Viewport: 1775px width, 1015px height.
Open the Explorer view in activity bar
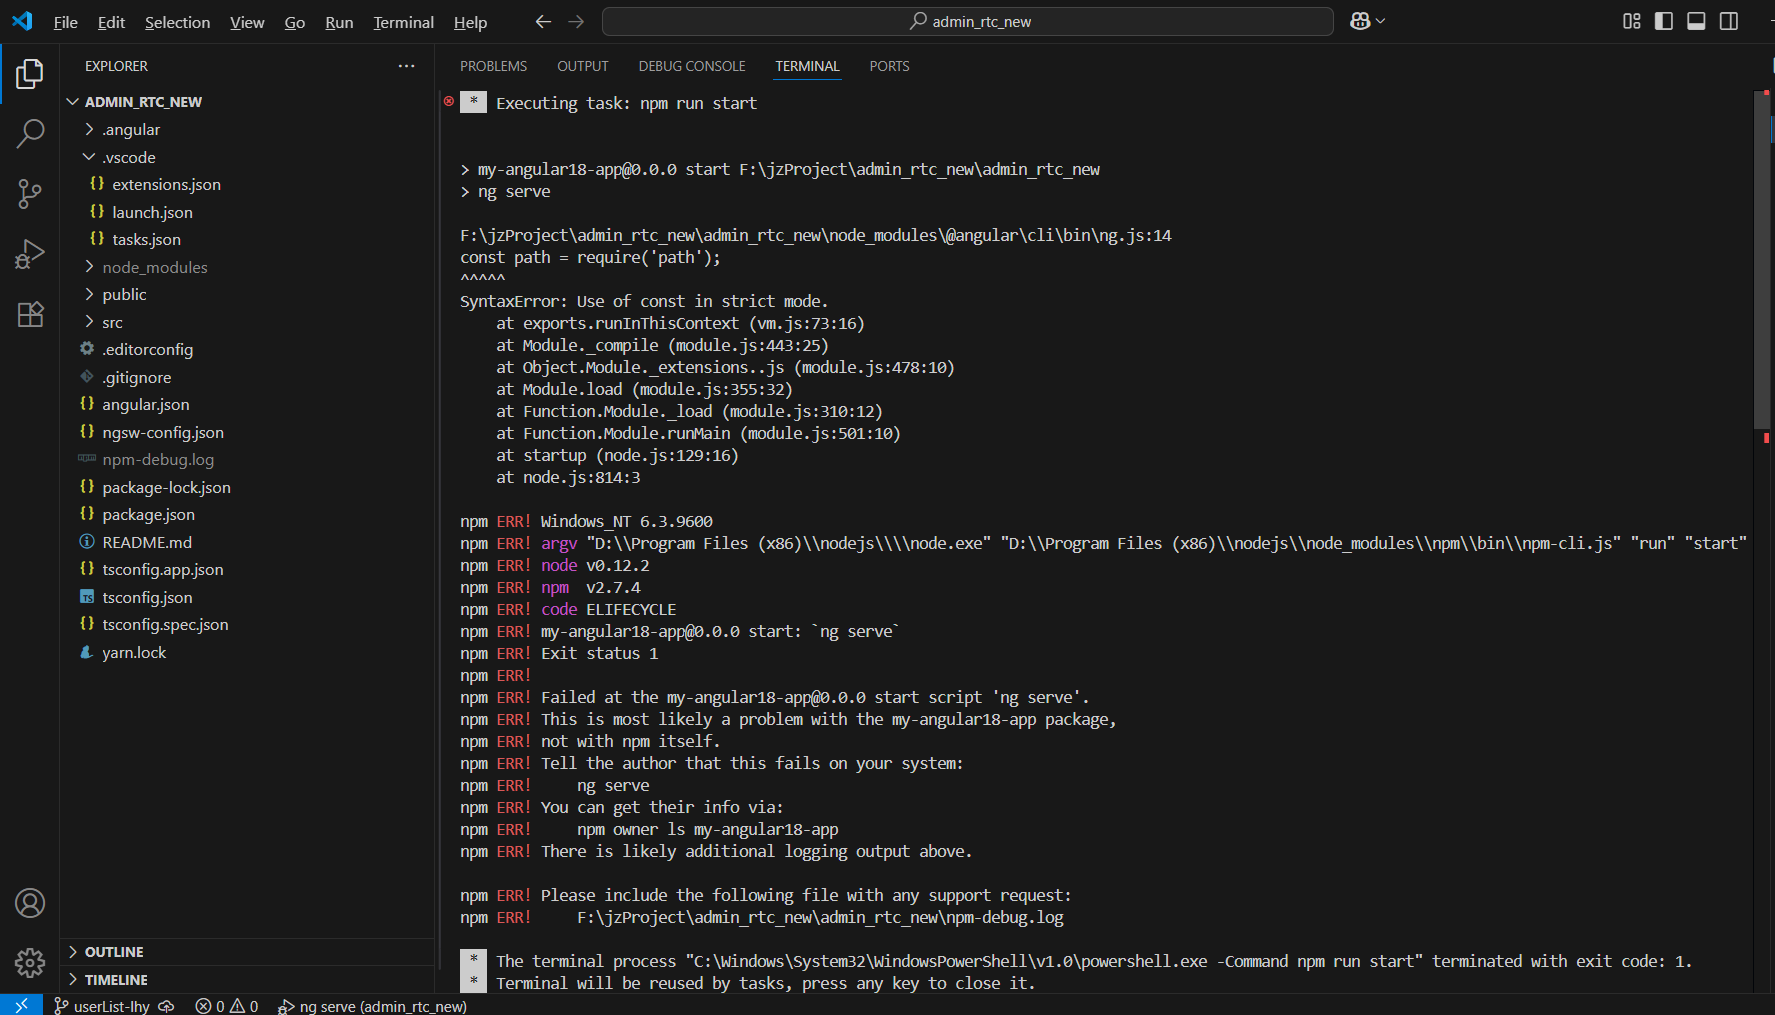tap(30, 74)
